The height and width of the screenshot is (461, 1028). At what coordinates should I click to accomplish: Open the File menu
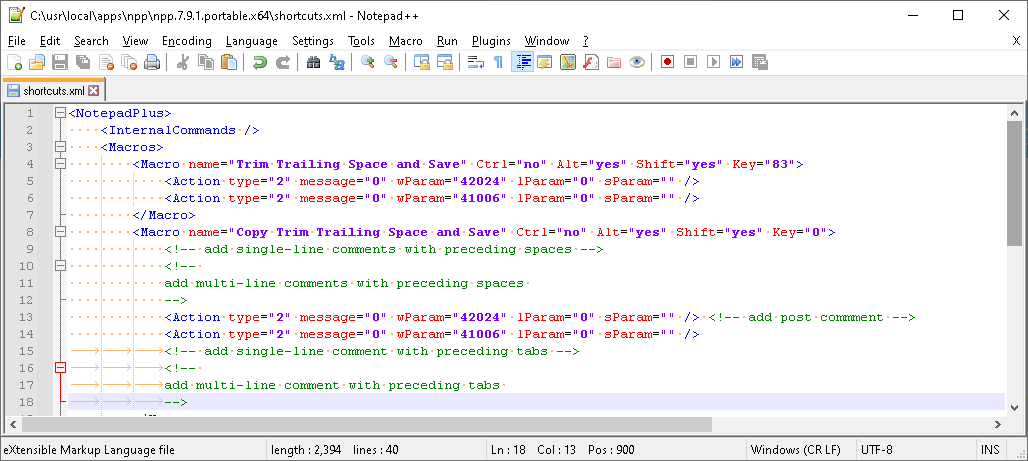pos(17,41)
